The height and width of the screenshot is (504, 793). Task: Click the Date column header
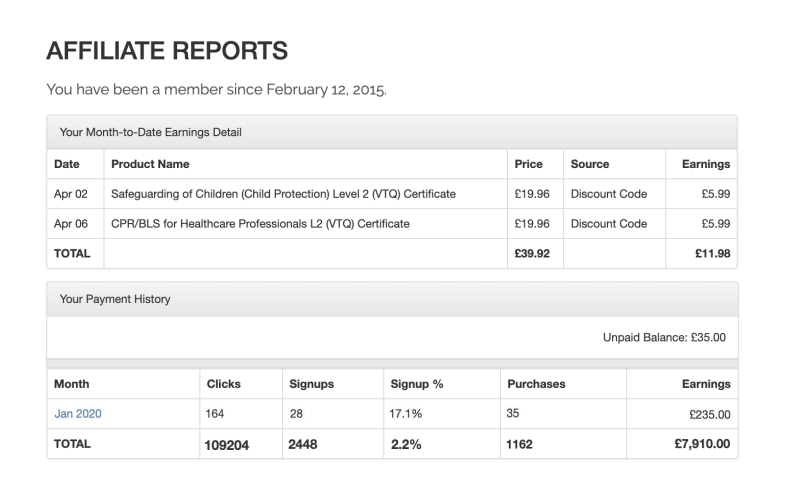point(66,164)
